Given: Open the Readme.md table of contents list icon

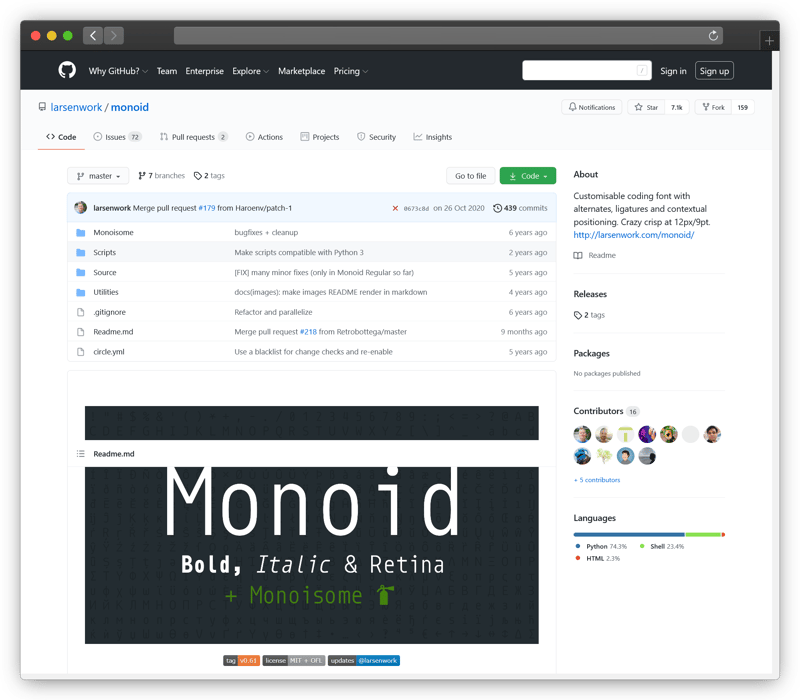Looking at the screenshot, I should [x=80, y=454].
